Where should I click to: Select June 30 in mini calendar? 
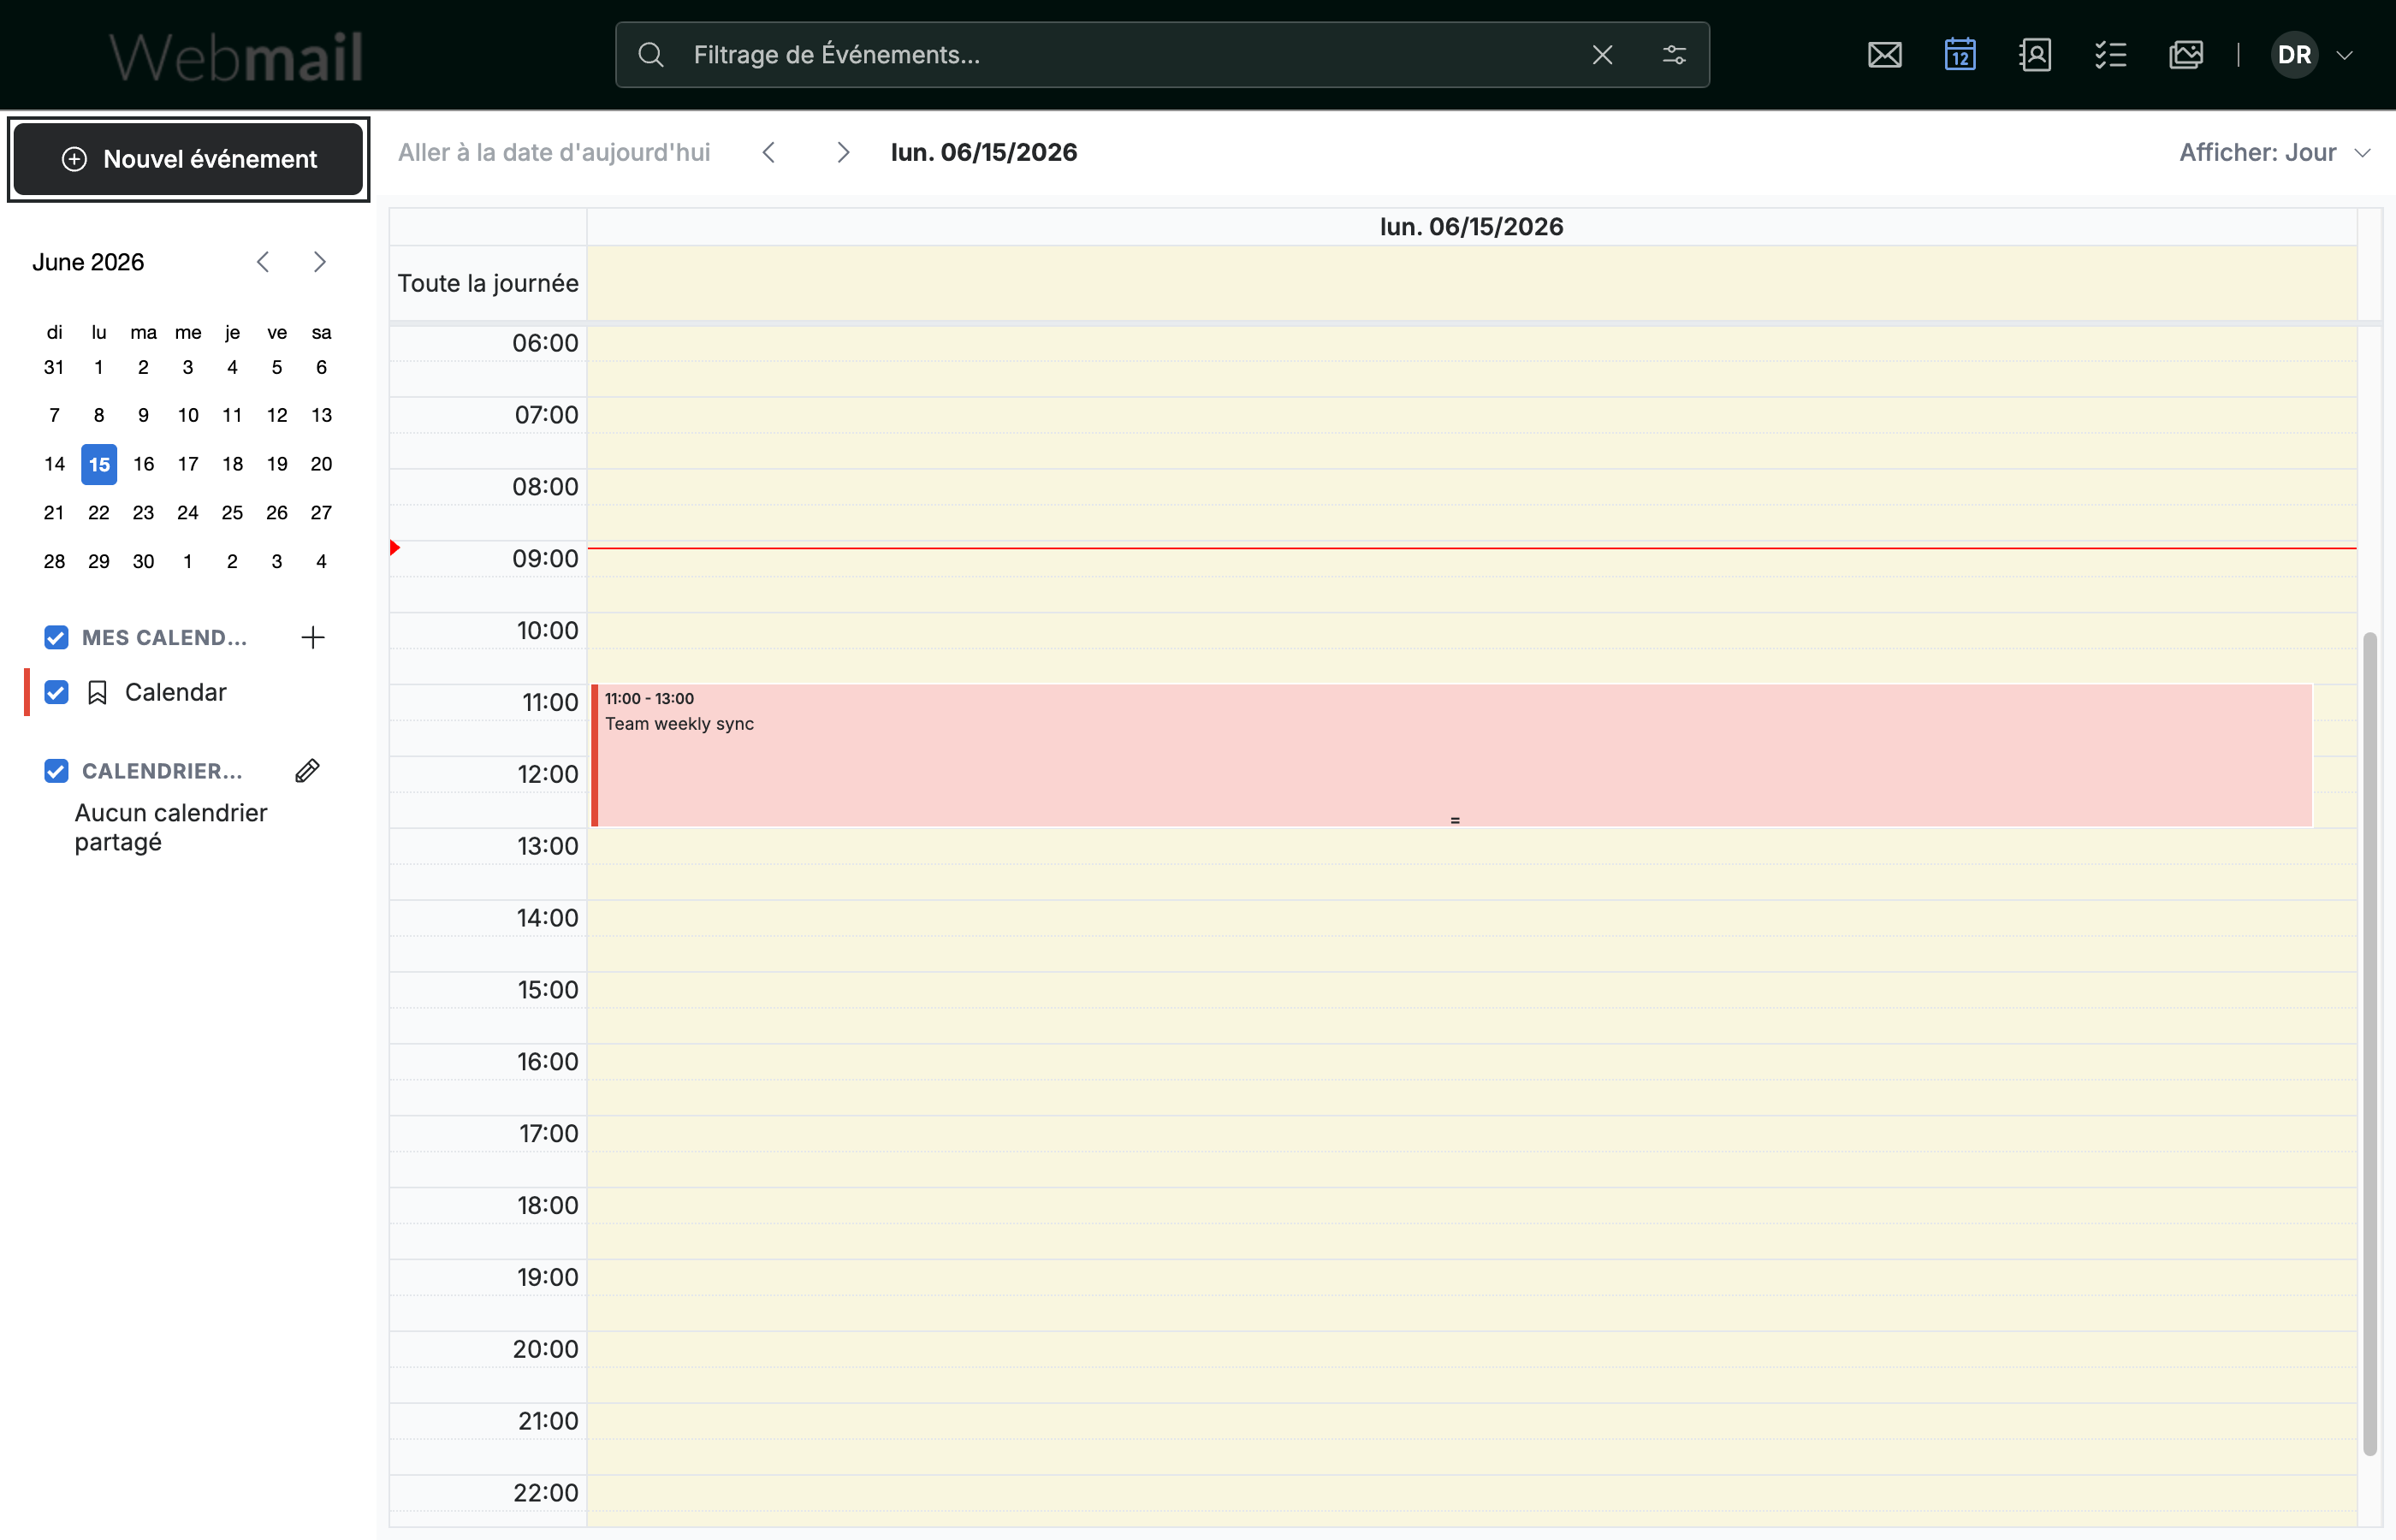(143, 561)
